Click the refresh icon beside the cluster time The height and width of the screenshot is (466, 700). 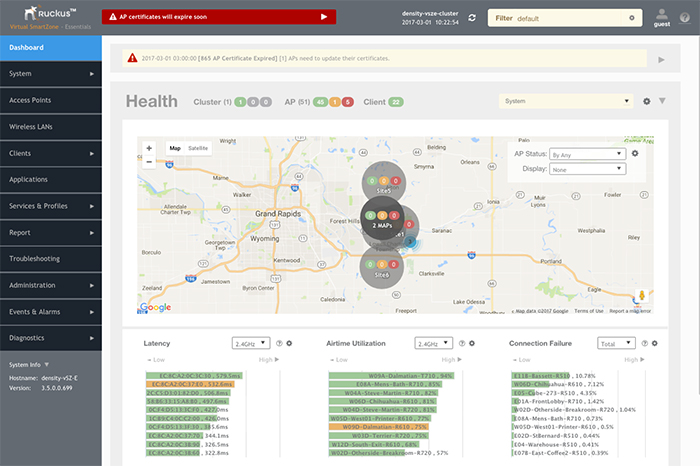pos(472,17)
